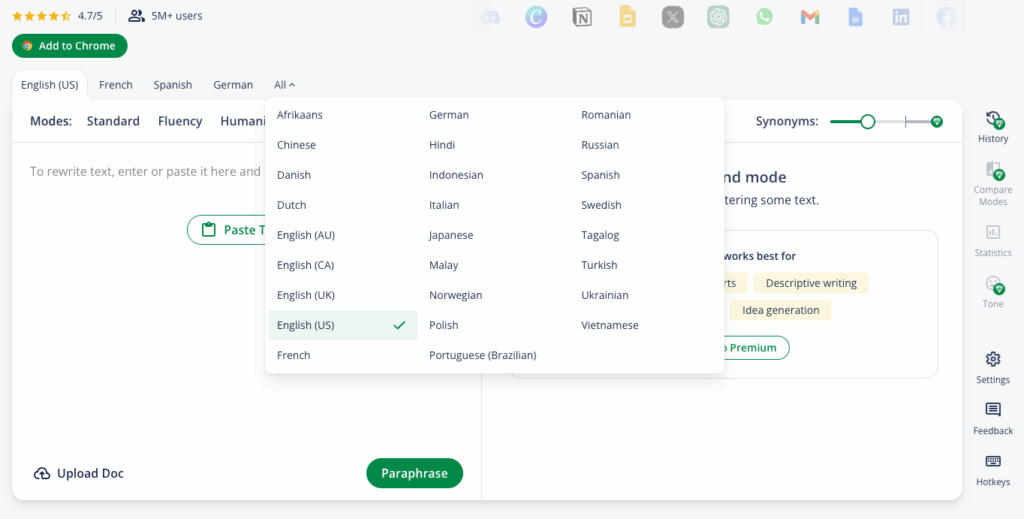Screen dimensions: 1024x519
Task: Click the Synonyms slider handle
Action: 867,121
